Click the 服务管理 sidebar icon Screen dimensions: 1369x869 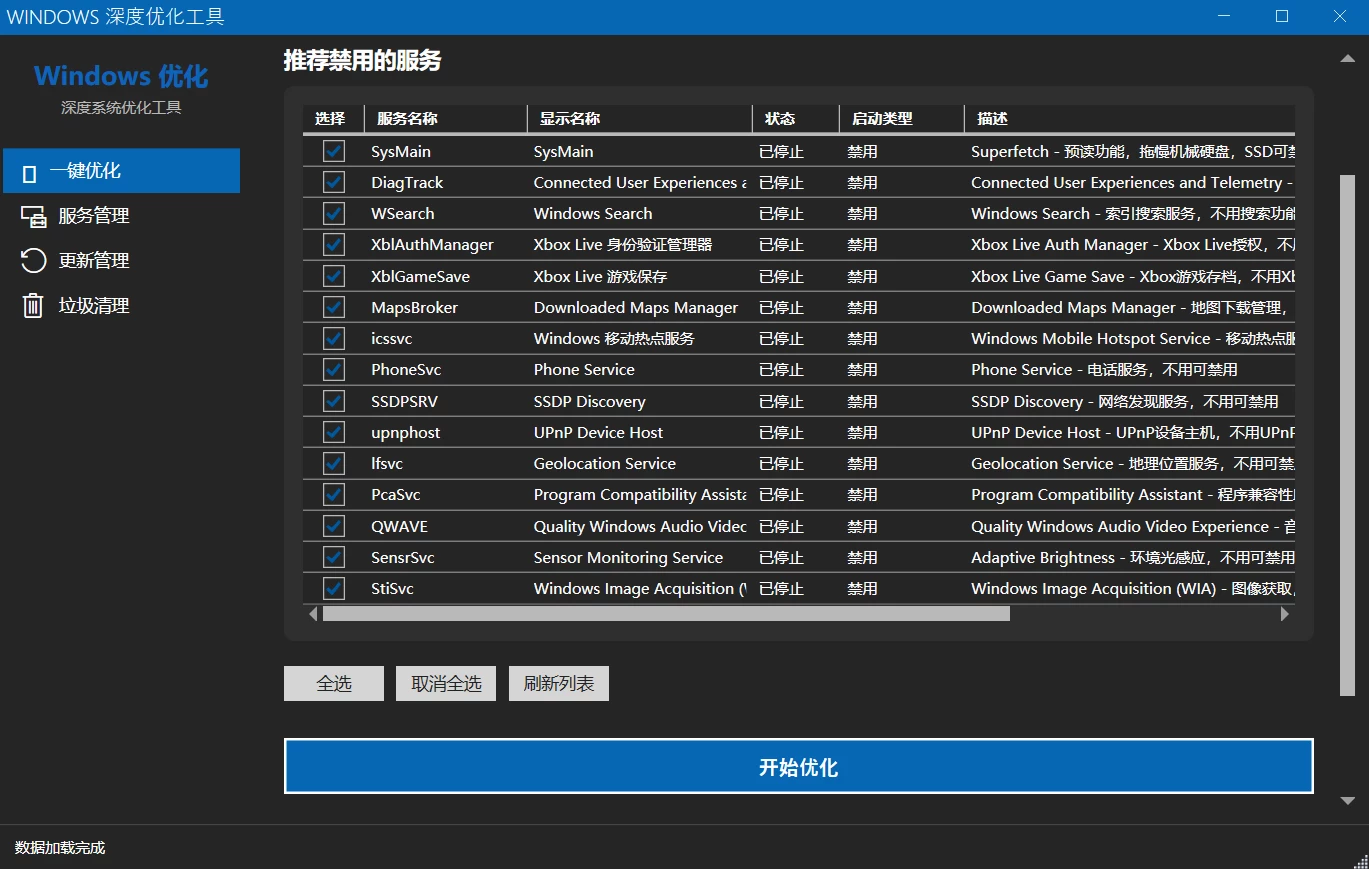click(33, 215)
